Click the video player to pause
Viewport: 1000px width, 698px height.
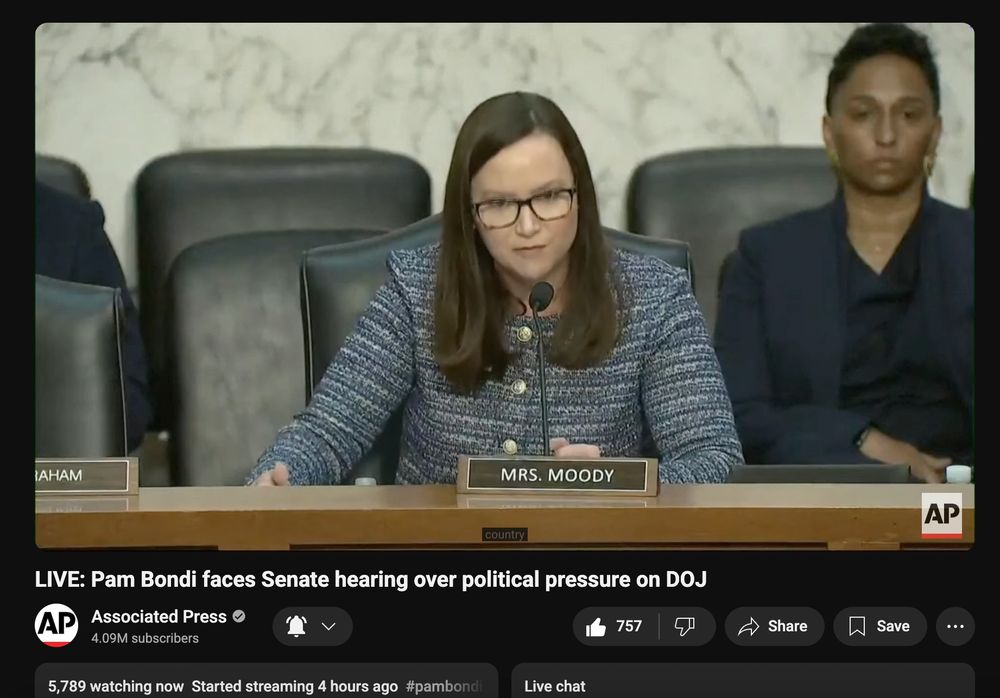(504, 286)
